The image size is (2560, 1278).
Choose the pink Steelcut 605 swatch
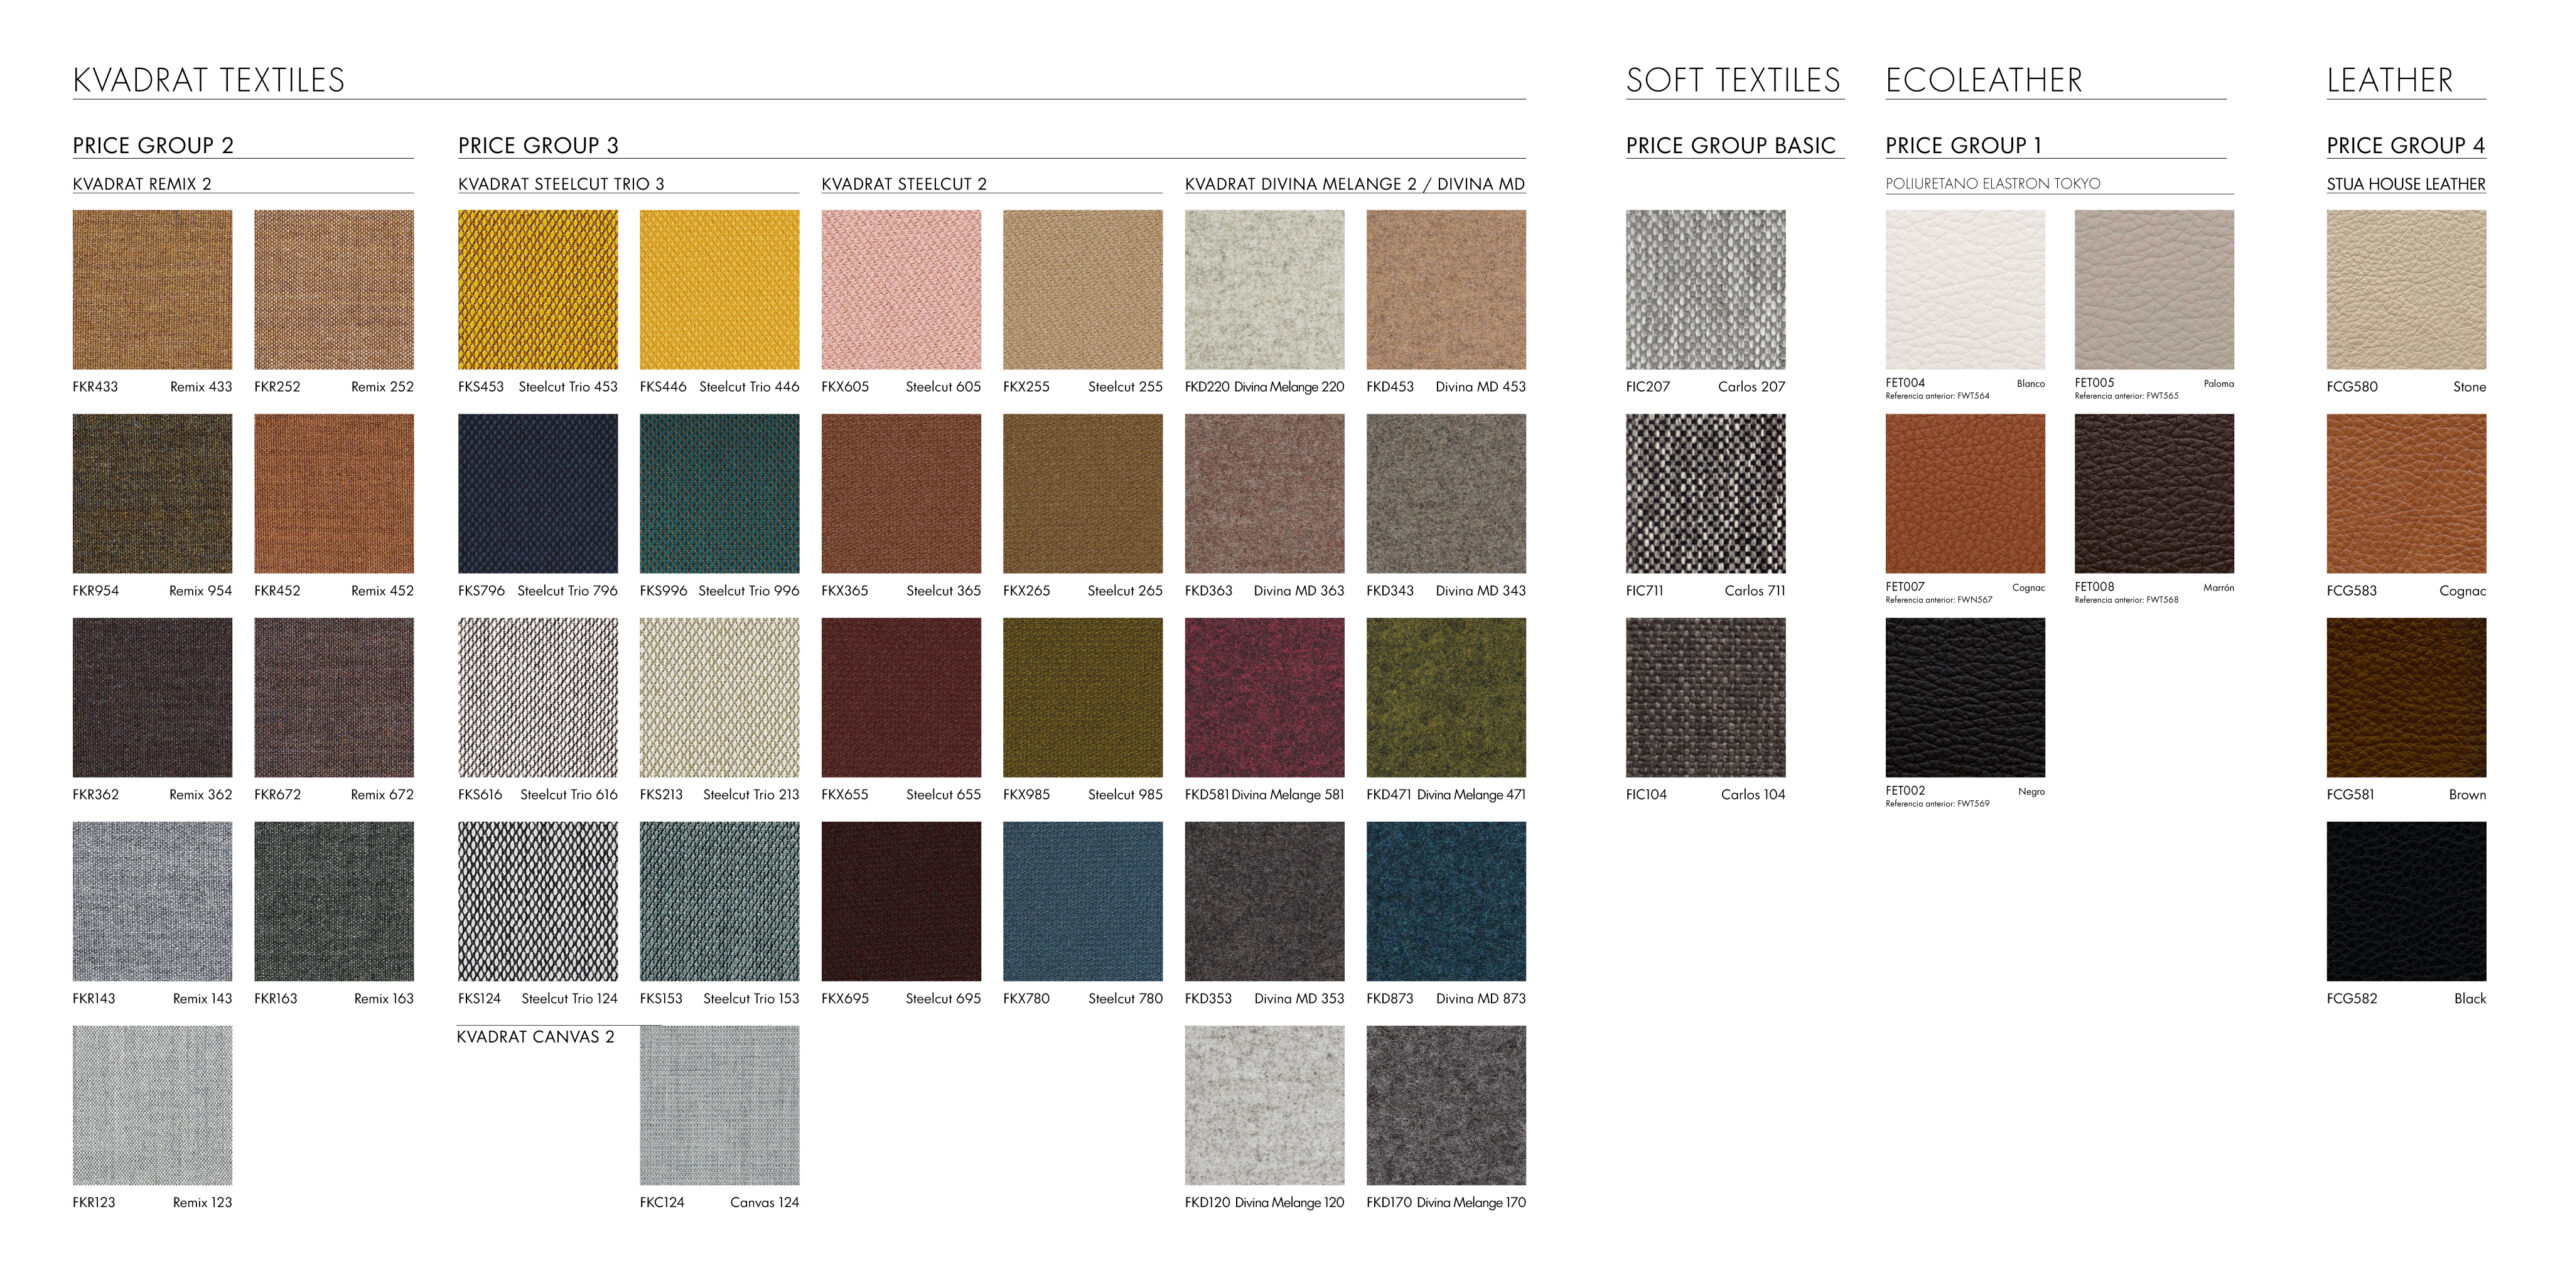pos(901,289)
